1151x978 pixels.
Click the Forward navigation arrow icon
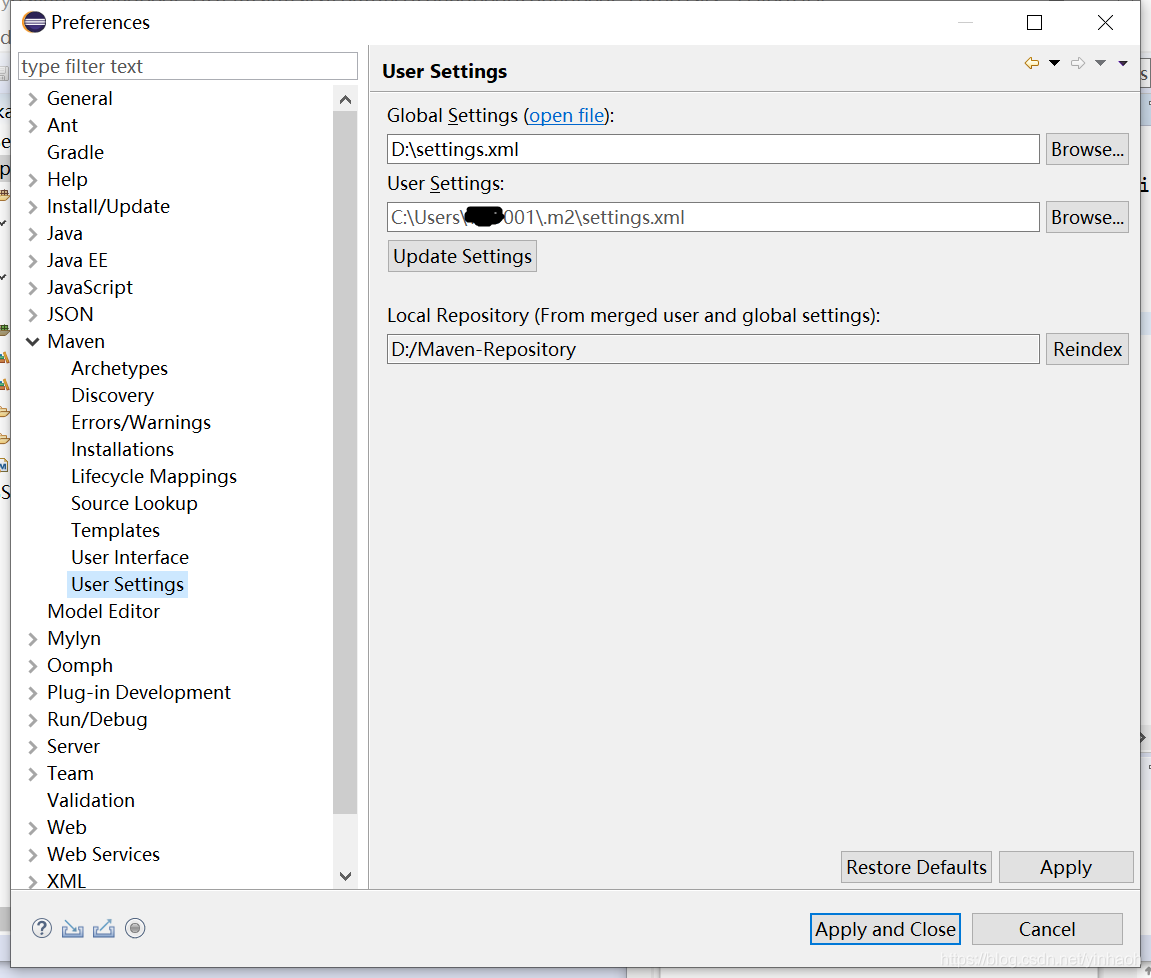coord(1078,63)
